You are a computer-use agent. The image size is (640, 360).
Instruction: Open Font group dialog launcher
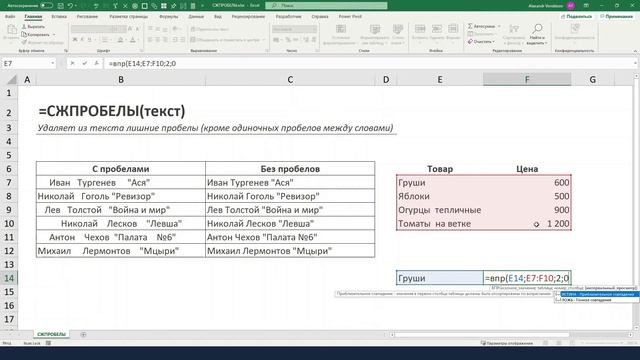click(x=142, y=51)
